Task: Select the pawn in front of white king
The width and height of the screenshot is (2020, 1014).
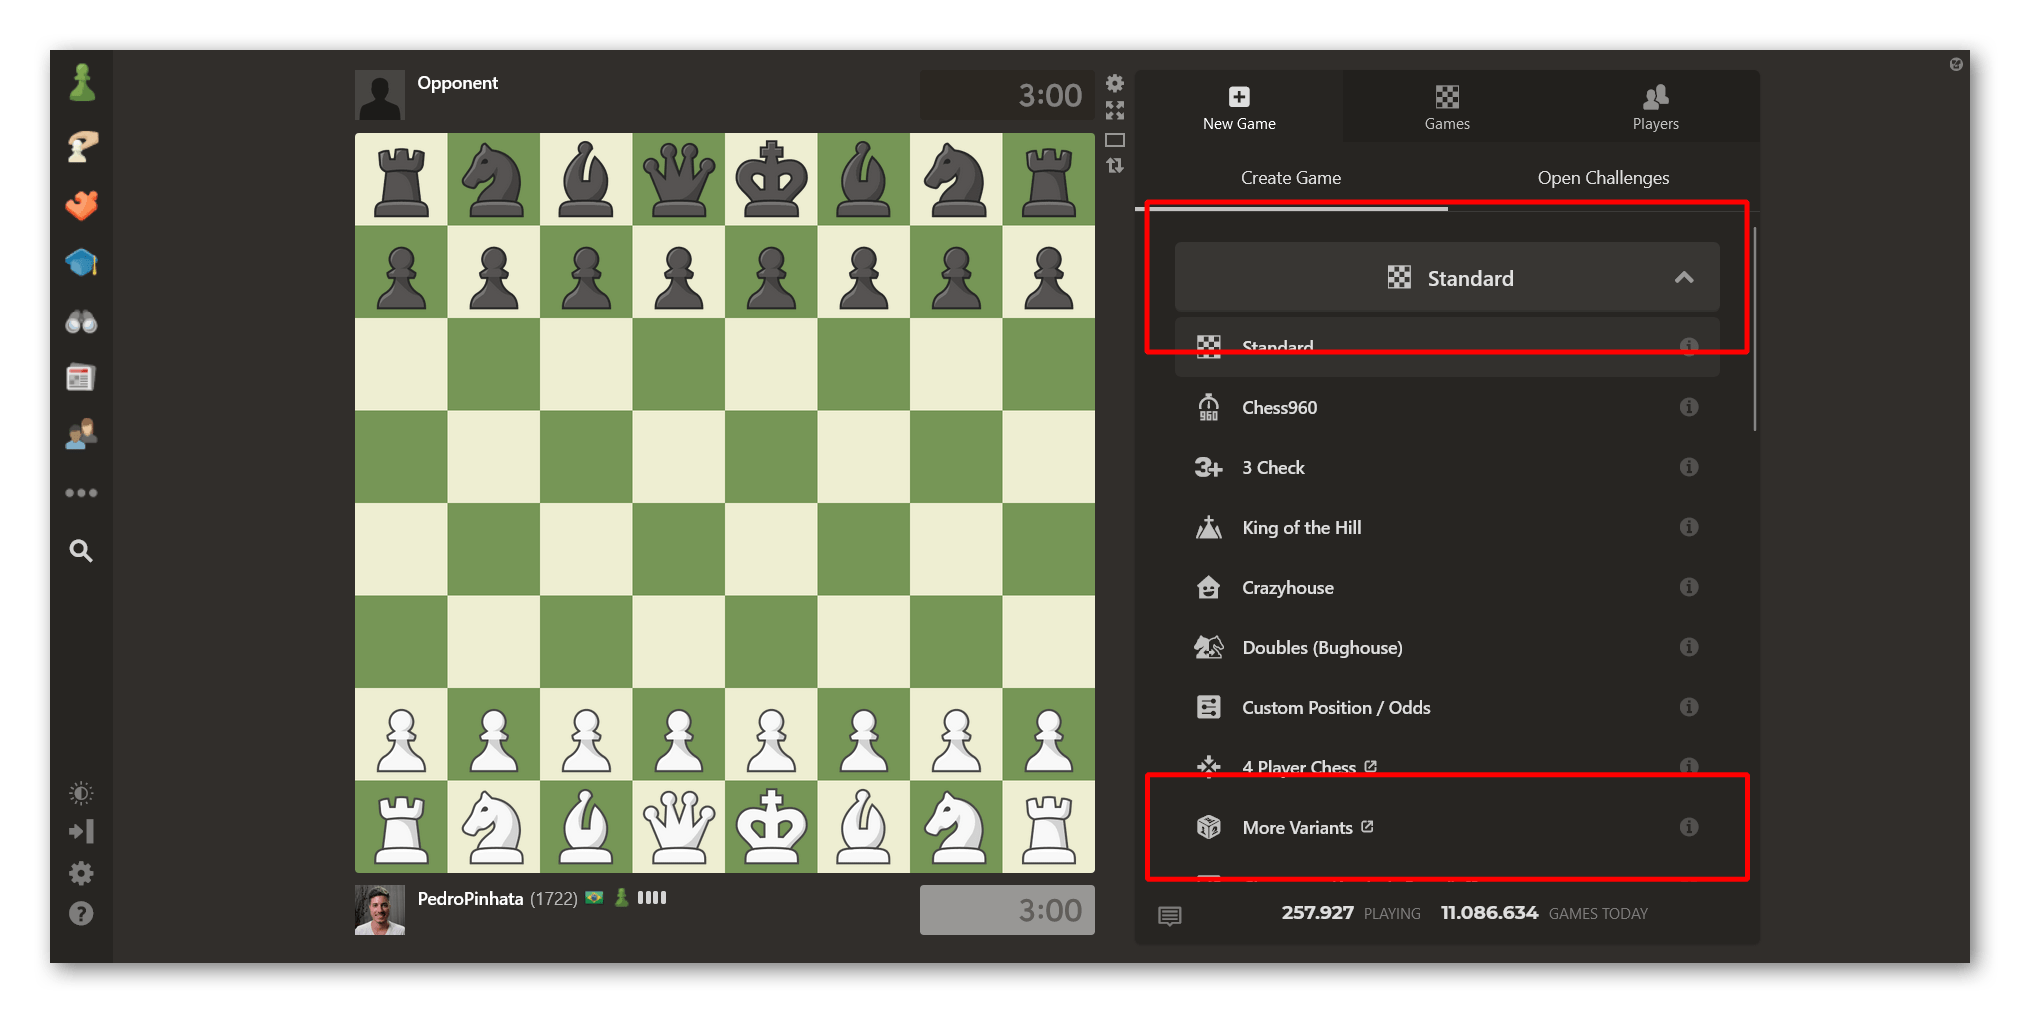Action: coord(771,734)
